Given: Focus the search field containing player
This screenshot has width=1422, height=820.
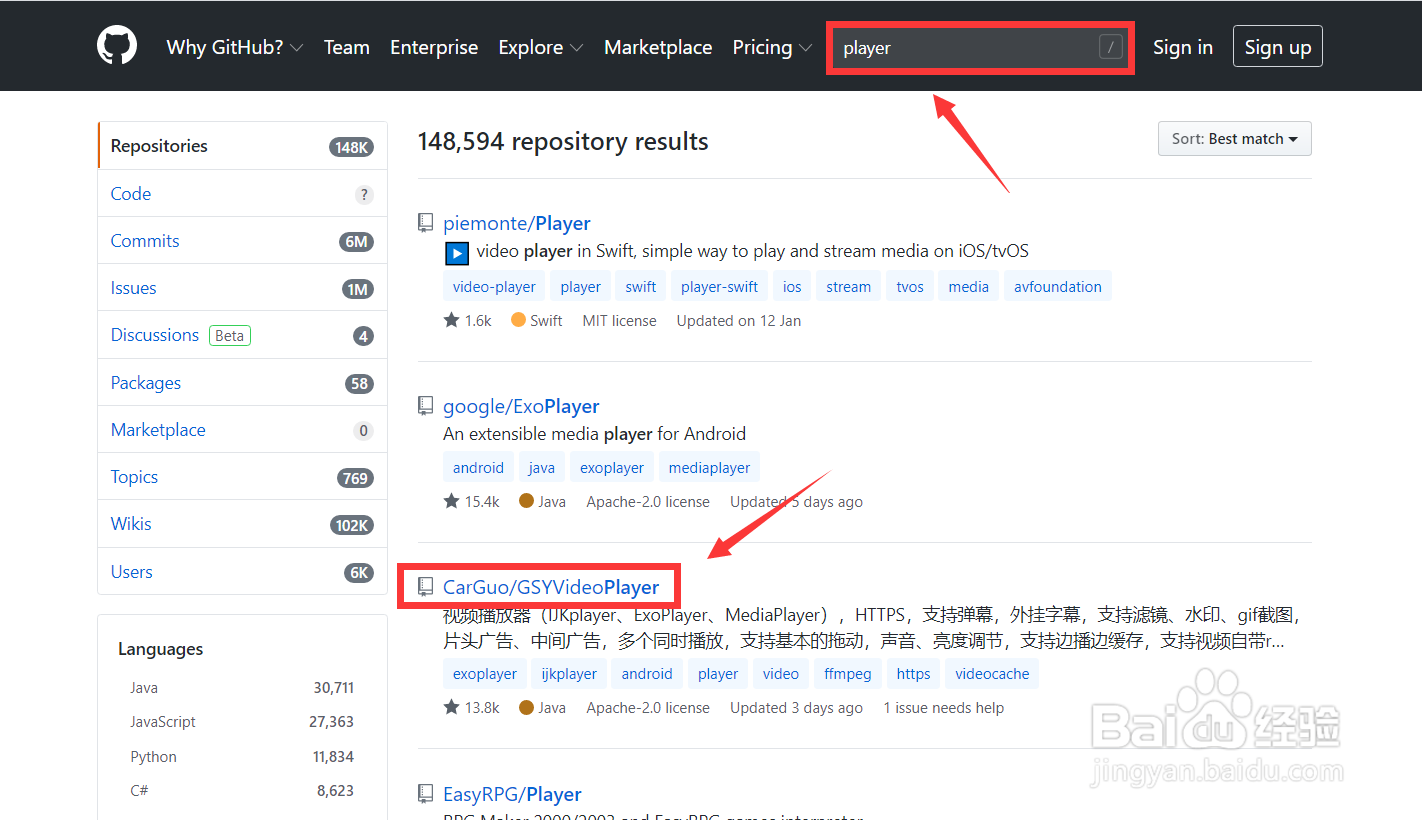Looking at the screenshot, I should [x=980, y=47].
